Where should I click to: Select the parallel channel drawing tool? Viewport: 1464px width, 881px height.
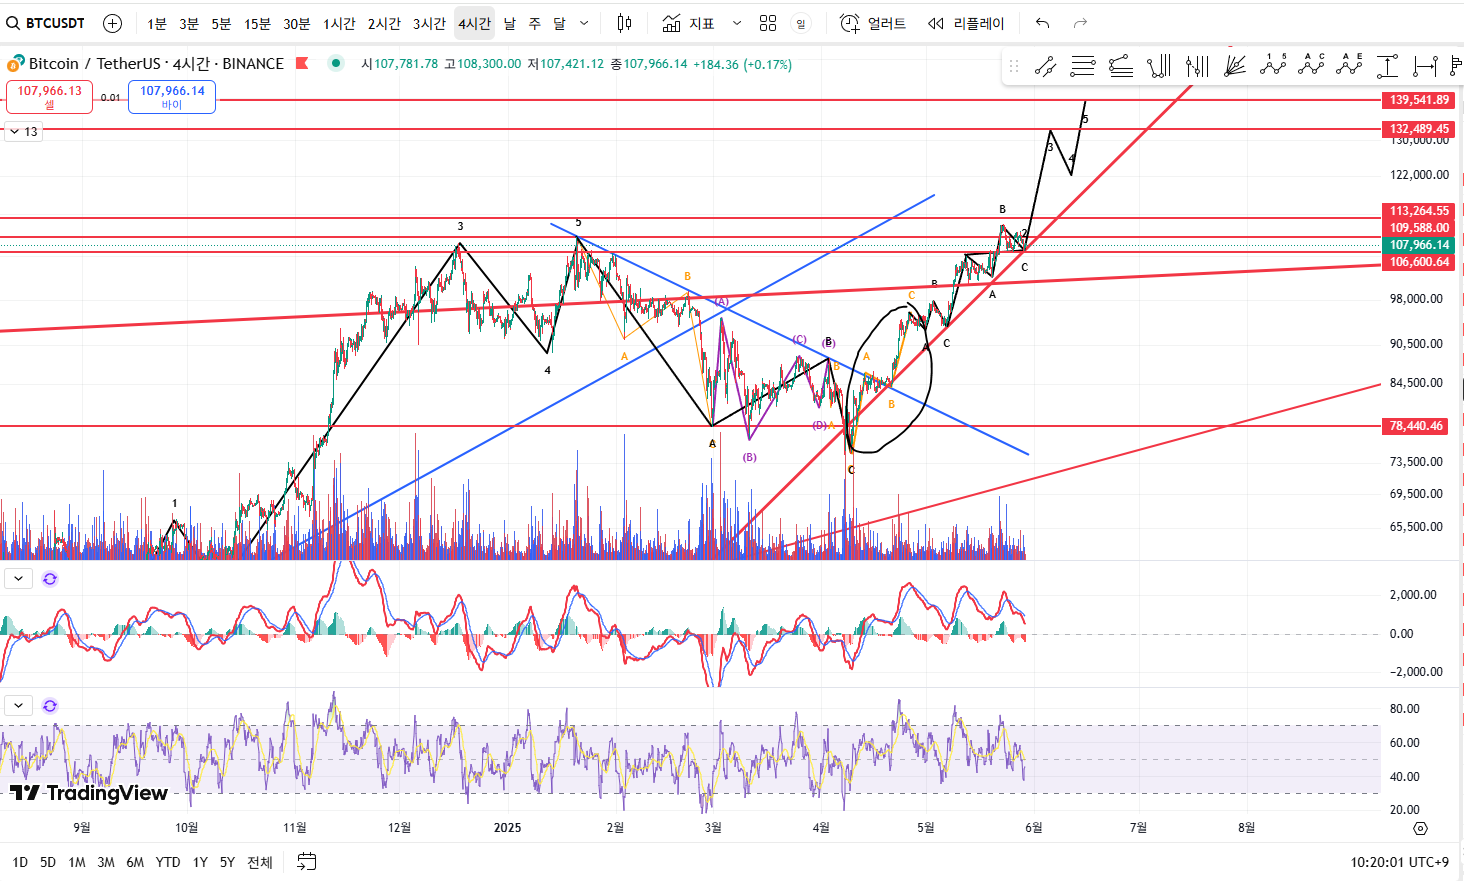1045,67
